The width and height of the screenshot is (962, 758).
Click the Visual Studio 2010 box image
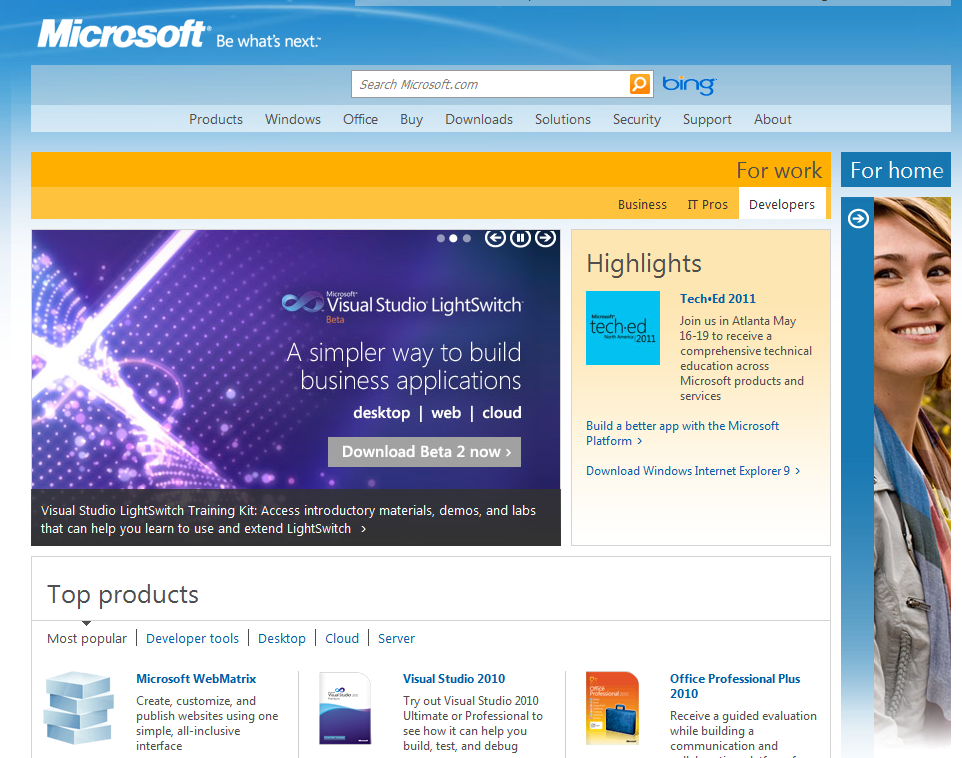[345, 708]
